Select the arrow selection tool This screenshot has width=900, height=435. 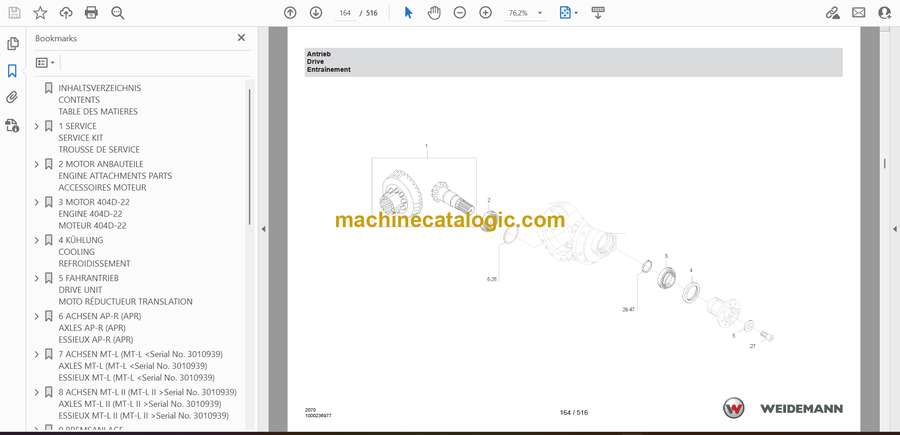tap(408, 13)
